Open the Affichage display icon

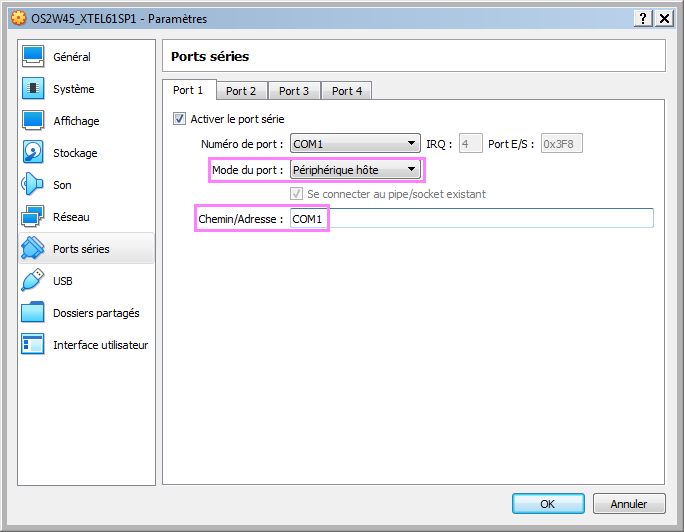pos(33,121)
